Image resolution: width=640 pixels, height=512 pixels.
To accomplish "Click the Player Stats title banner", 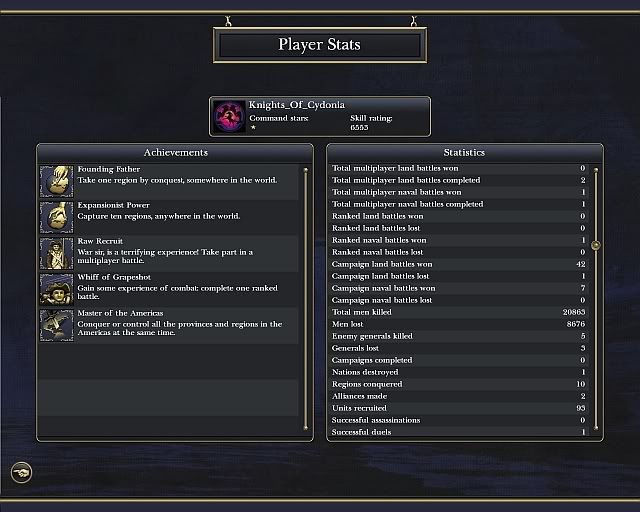I will click(x=319, y=45).
